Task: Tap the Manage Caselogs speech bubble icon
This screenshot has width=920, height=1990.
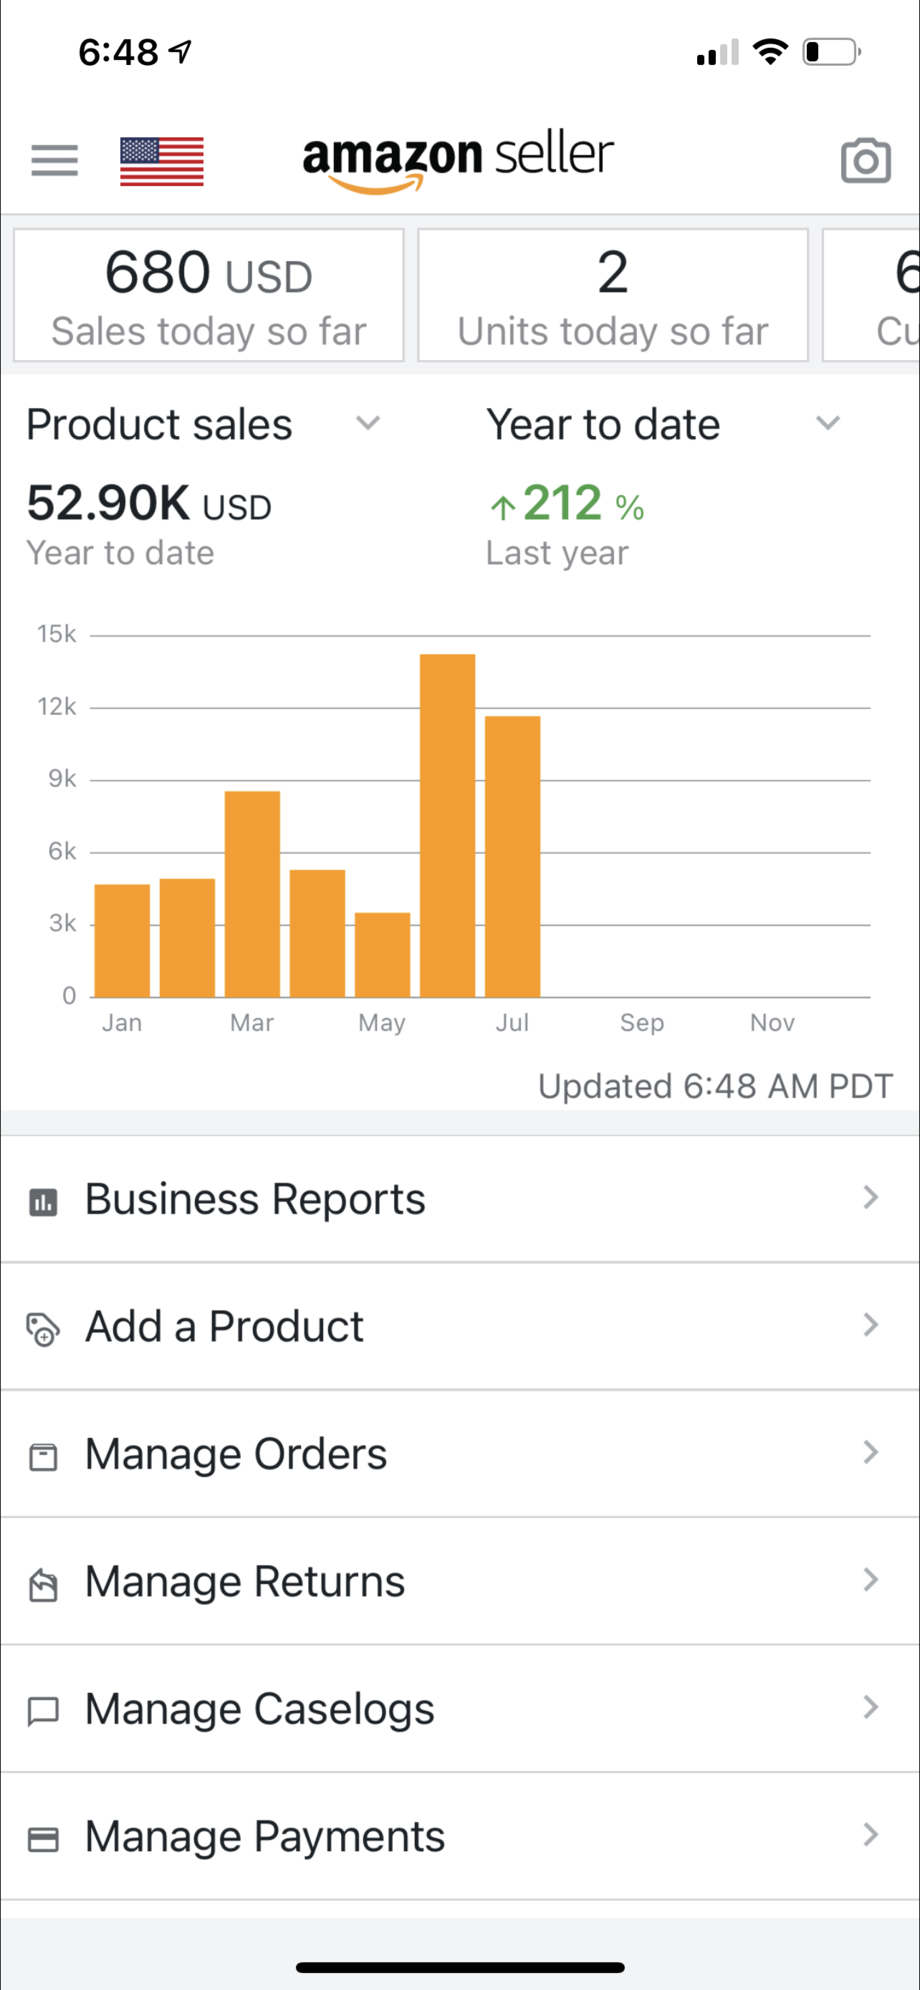Action: (43, 1711)
